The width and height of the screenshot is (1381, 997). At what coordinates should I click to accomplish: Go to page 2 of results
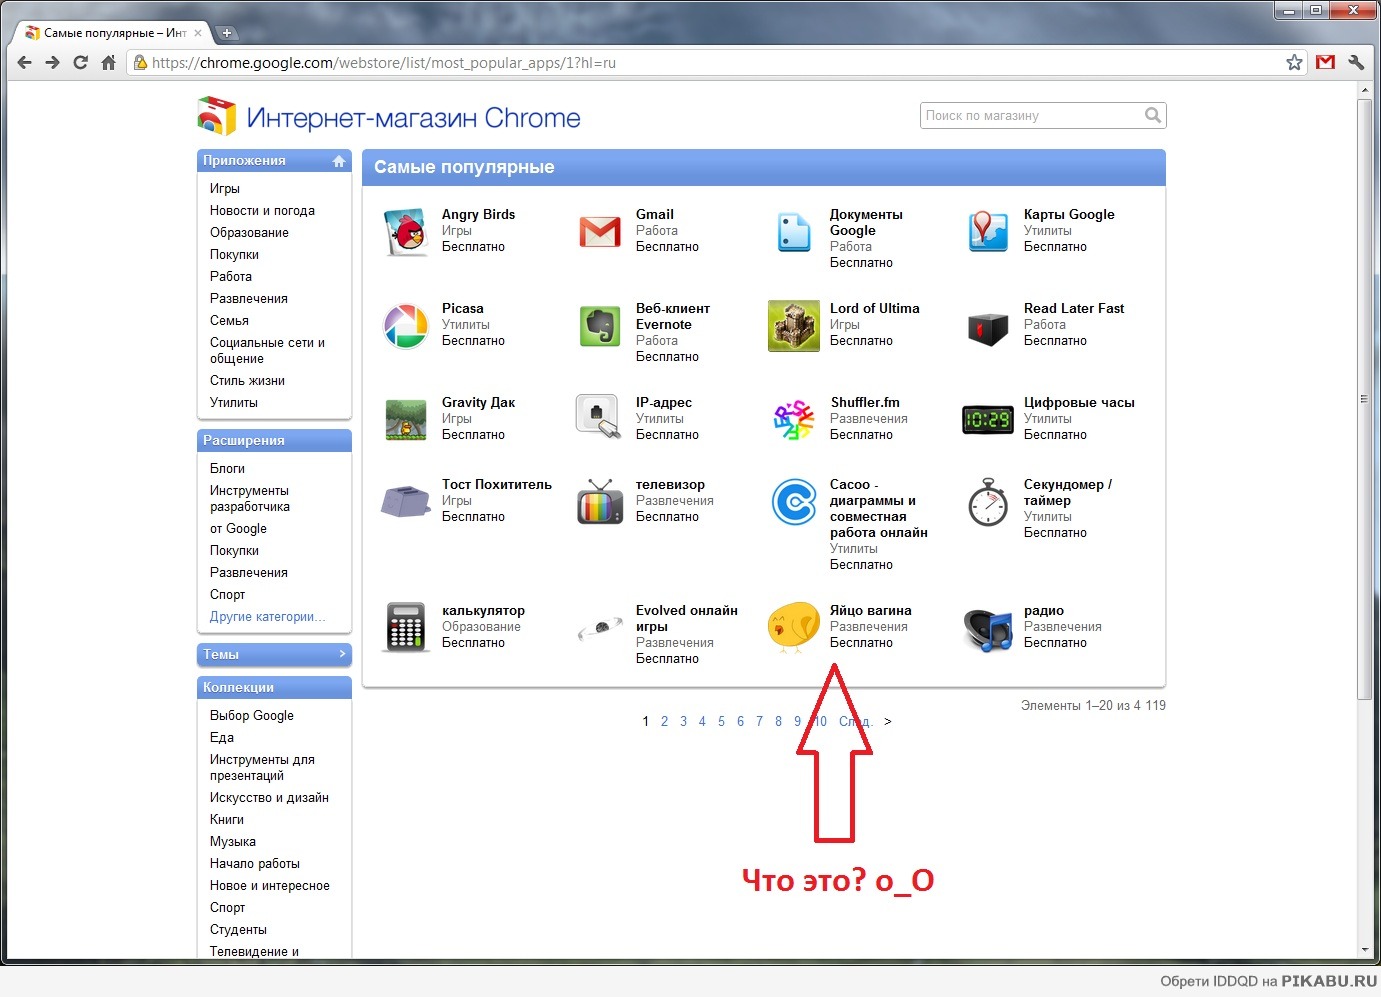click(x=664, y=721)
